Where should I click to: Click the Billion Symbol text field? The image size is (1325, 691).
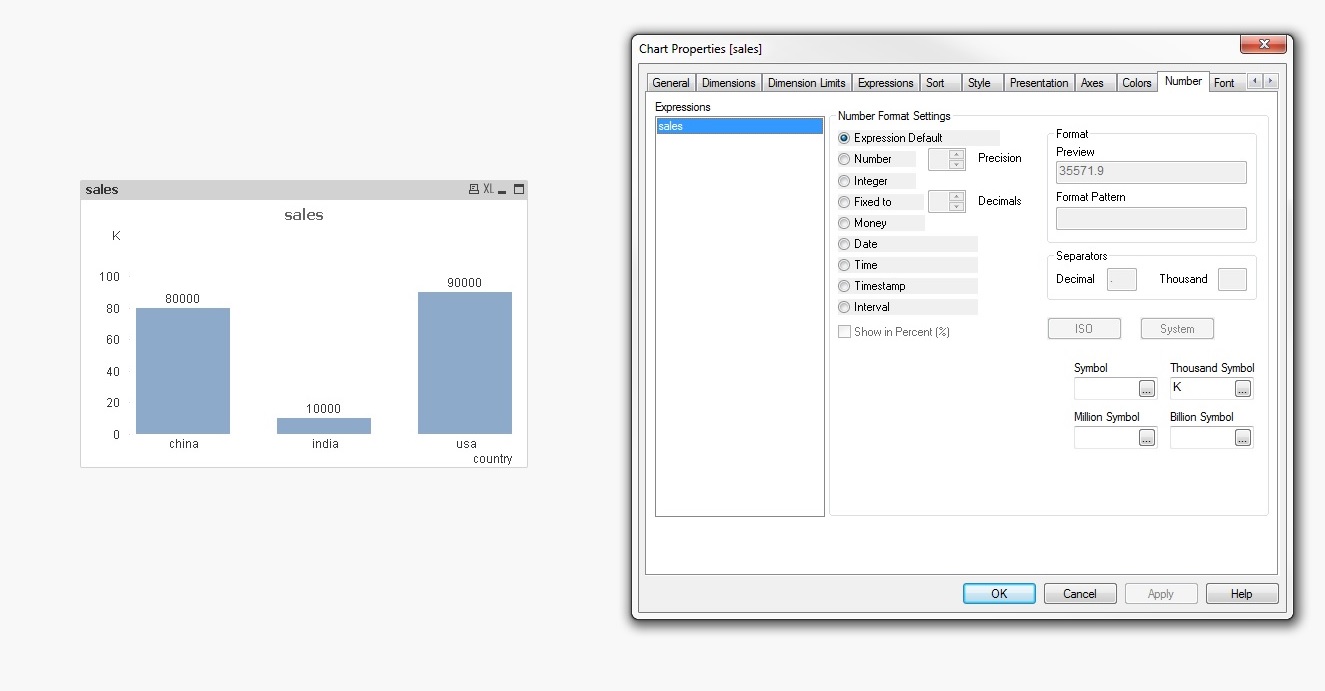click(1202, 437)
